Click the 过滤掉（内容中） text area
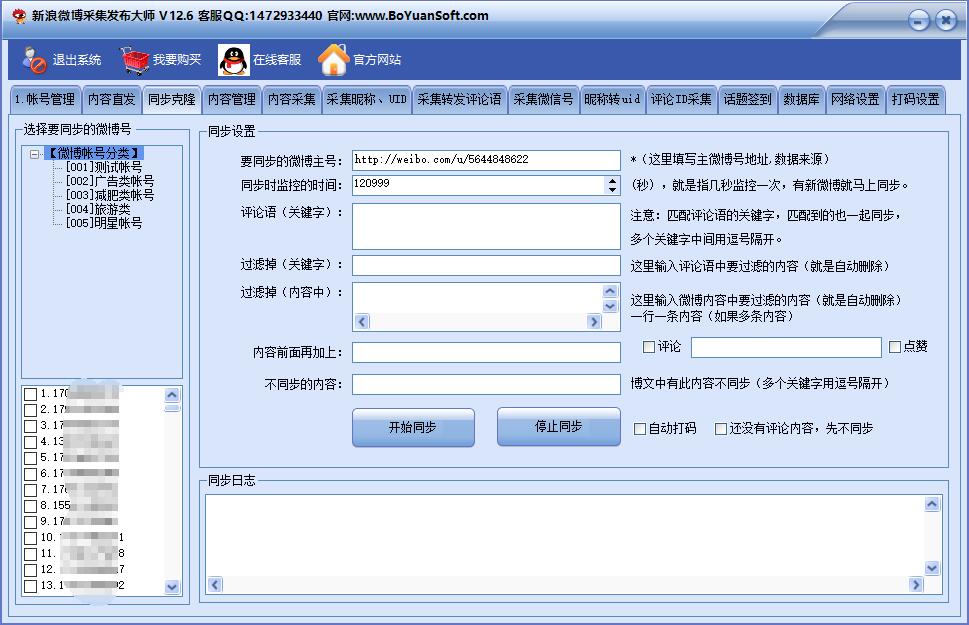The height and width of the screenshot is (625, 969). [478, 298]
